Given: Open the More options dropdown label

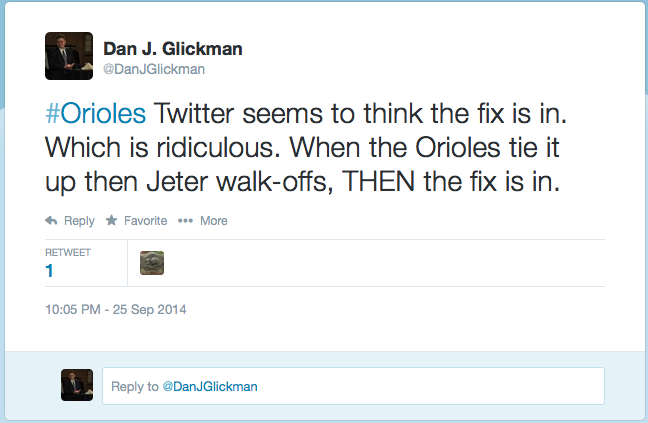Looking at the screenshot, I should click(213, 221).
